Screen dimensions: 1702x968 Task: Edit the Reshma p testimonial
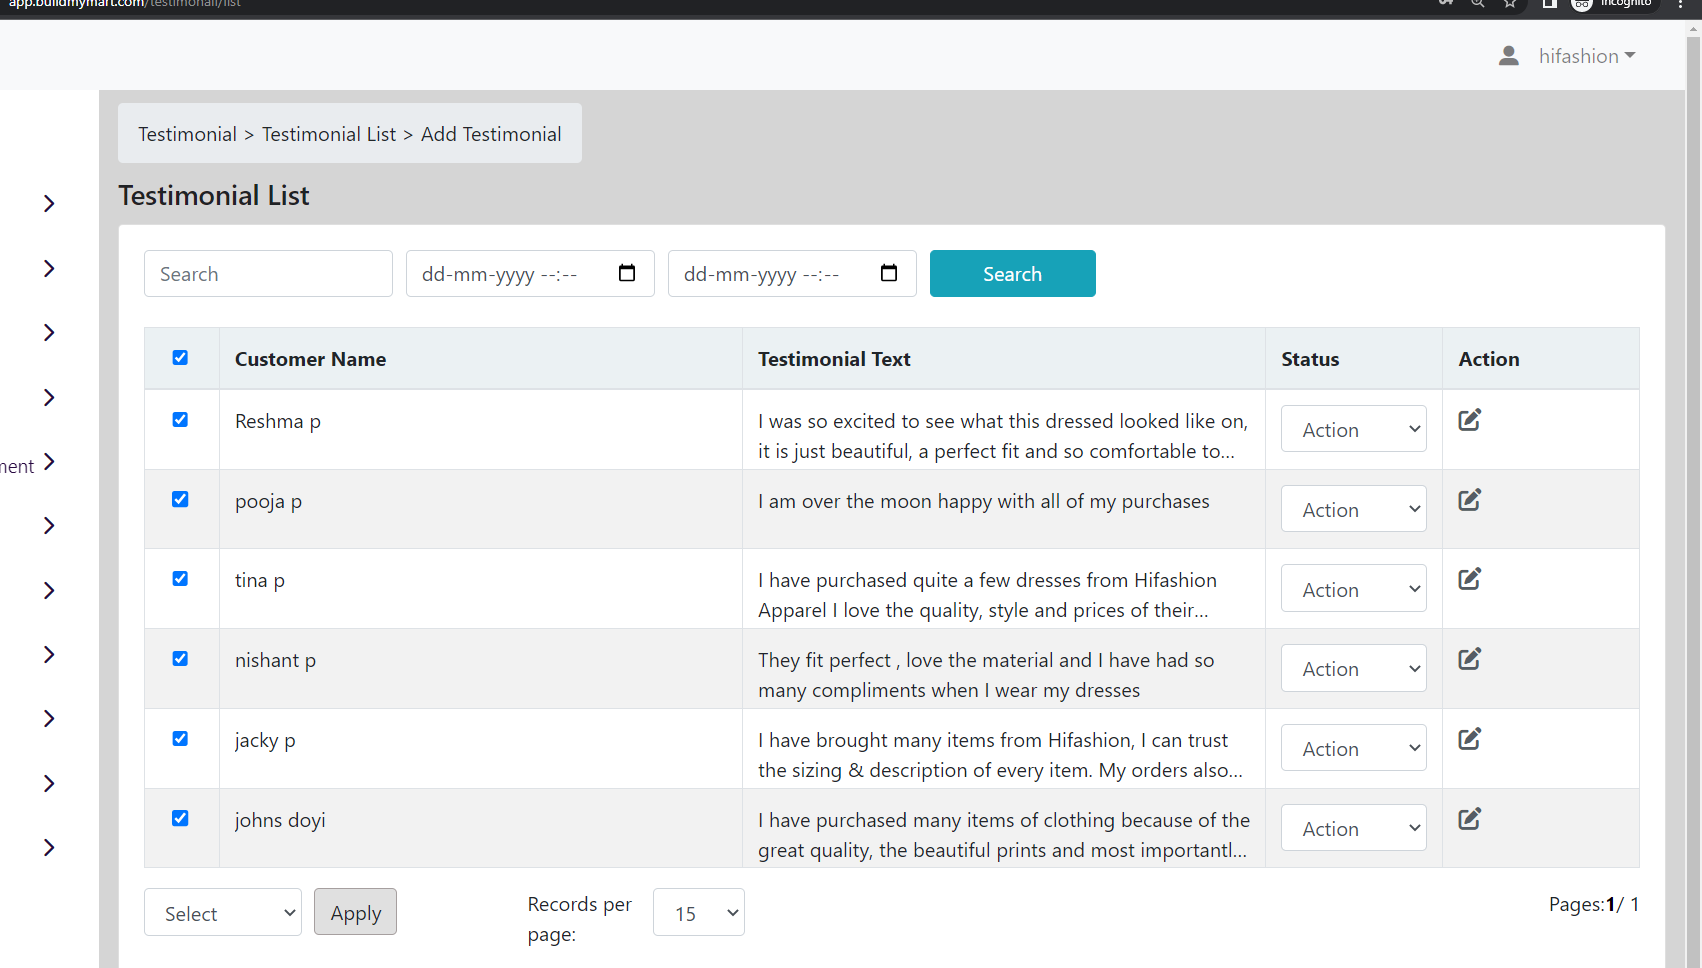[1469, 420]
